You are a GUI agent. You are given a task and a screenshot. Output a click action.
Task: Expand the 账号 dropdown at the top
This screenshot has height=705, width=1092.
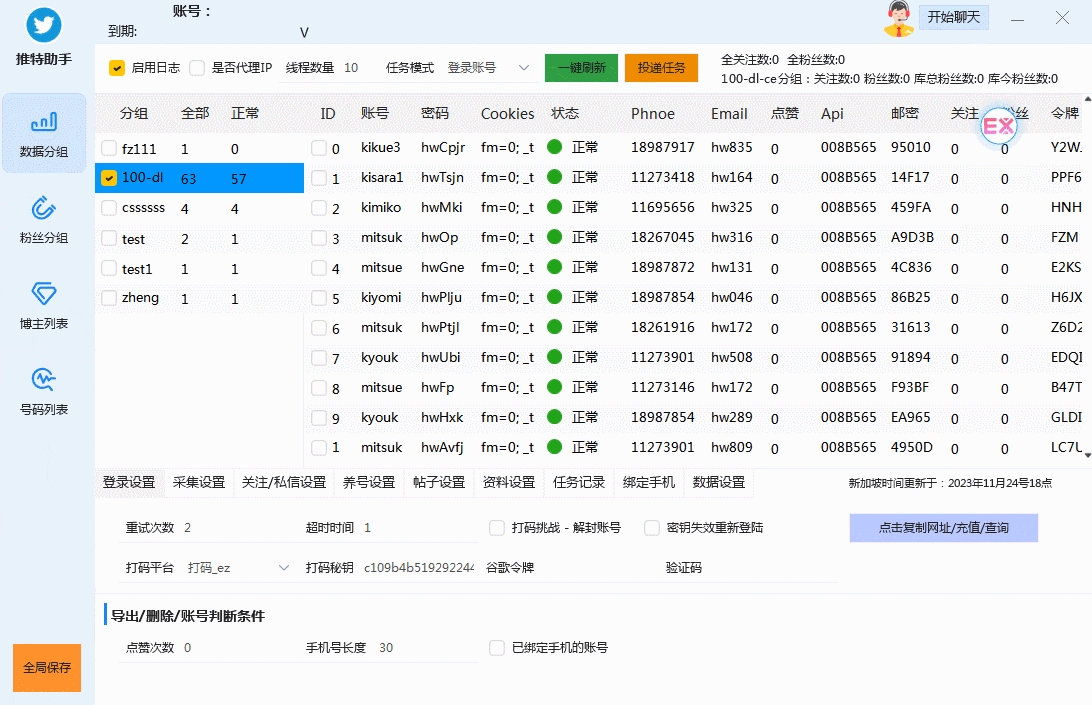303,32
